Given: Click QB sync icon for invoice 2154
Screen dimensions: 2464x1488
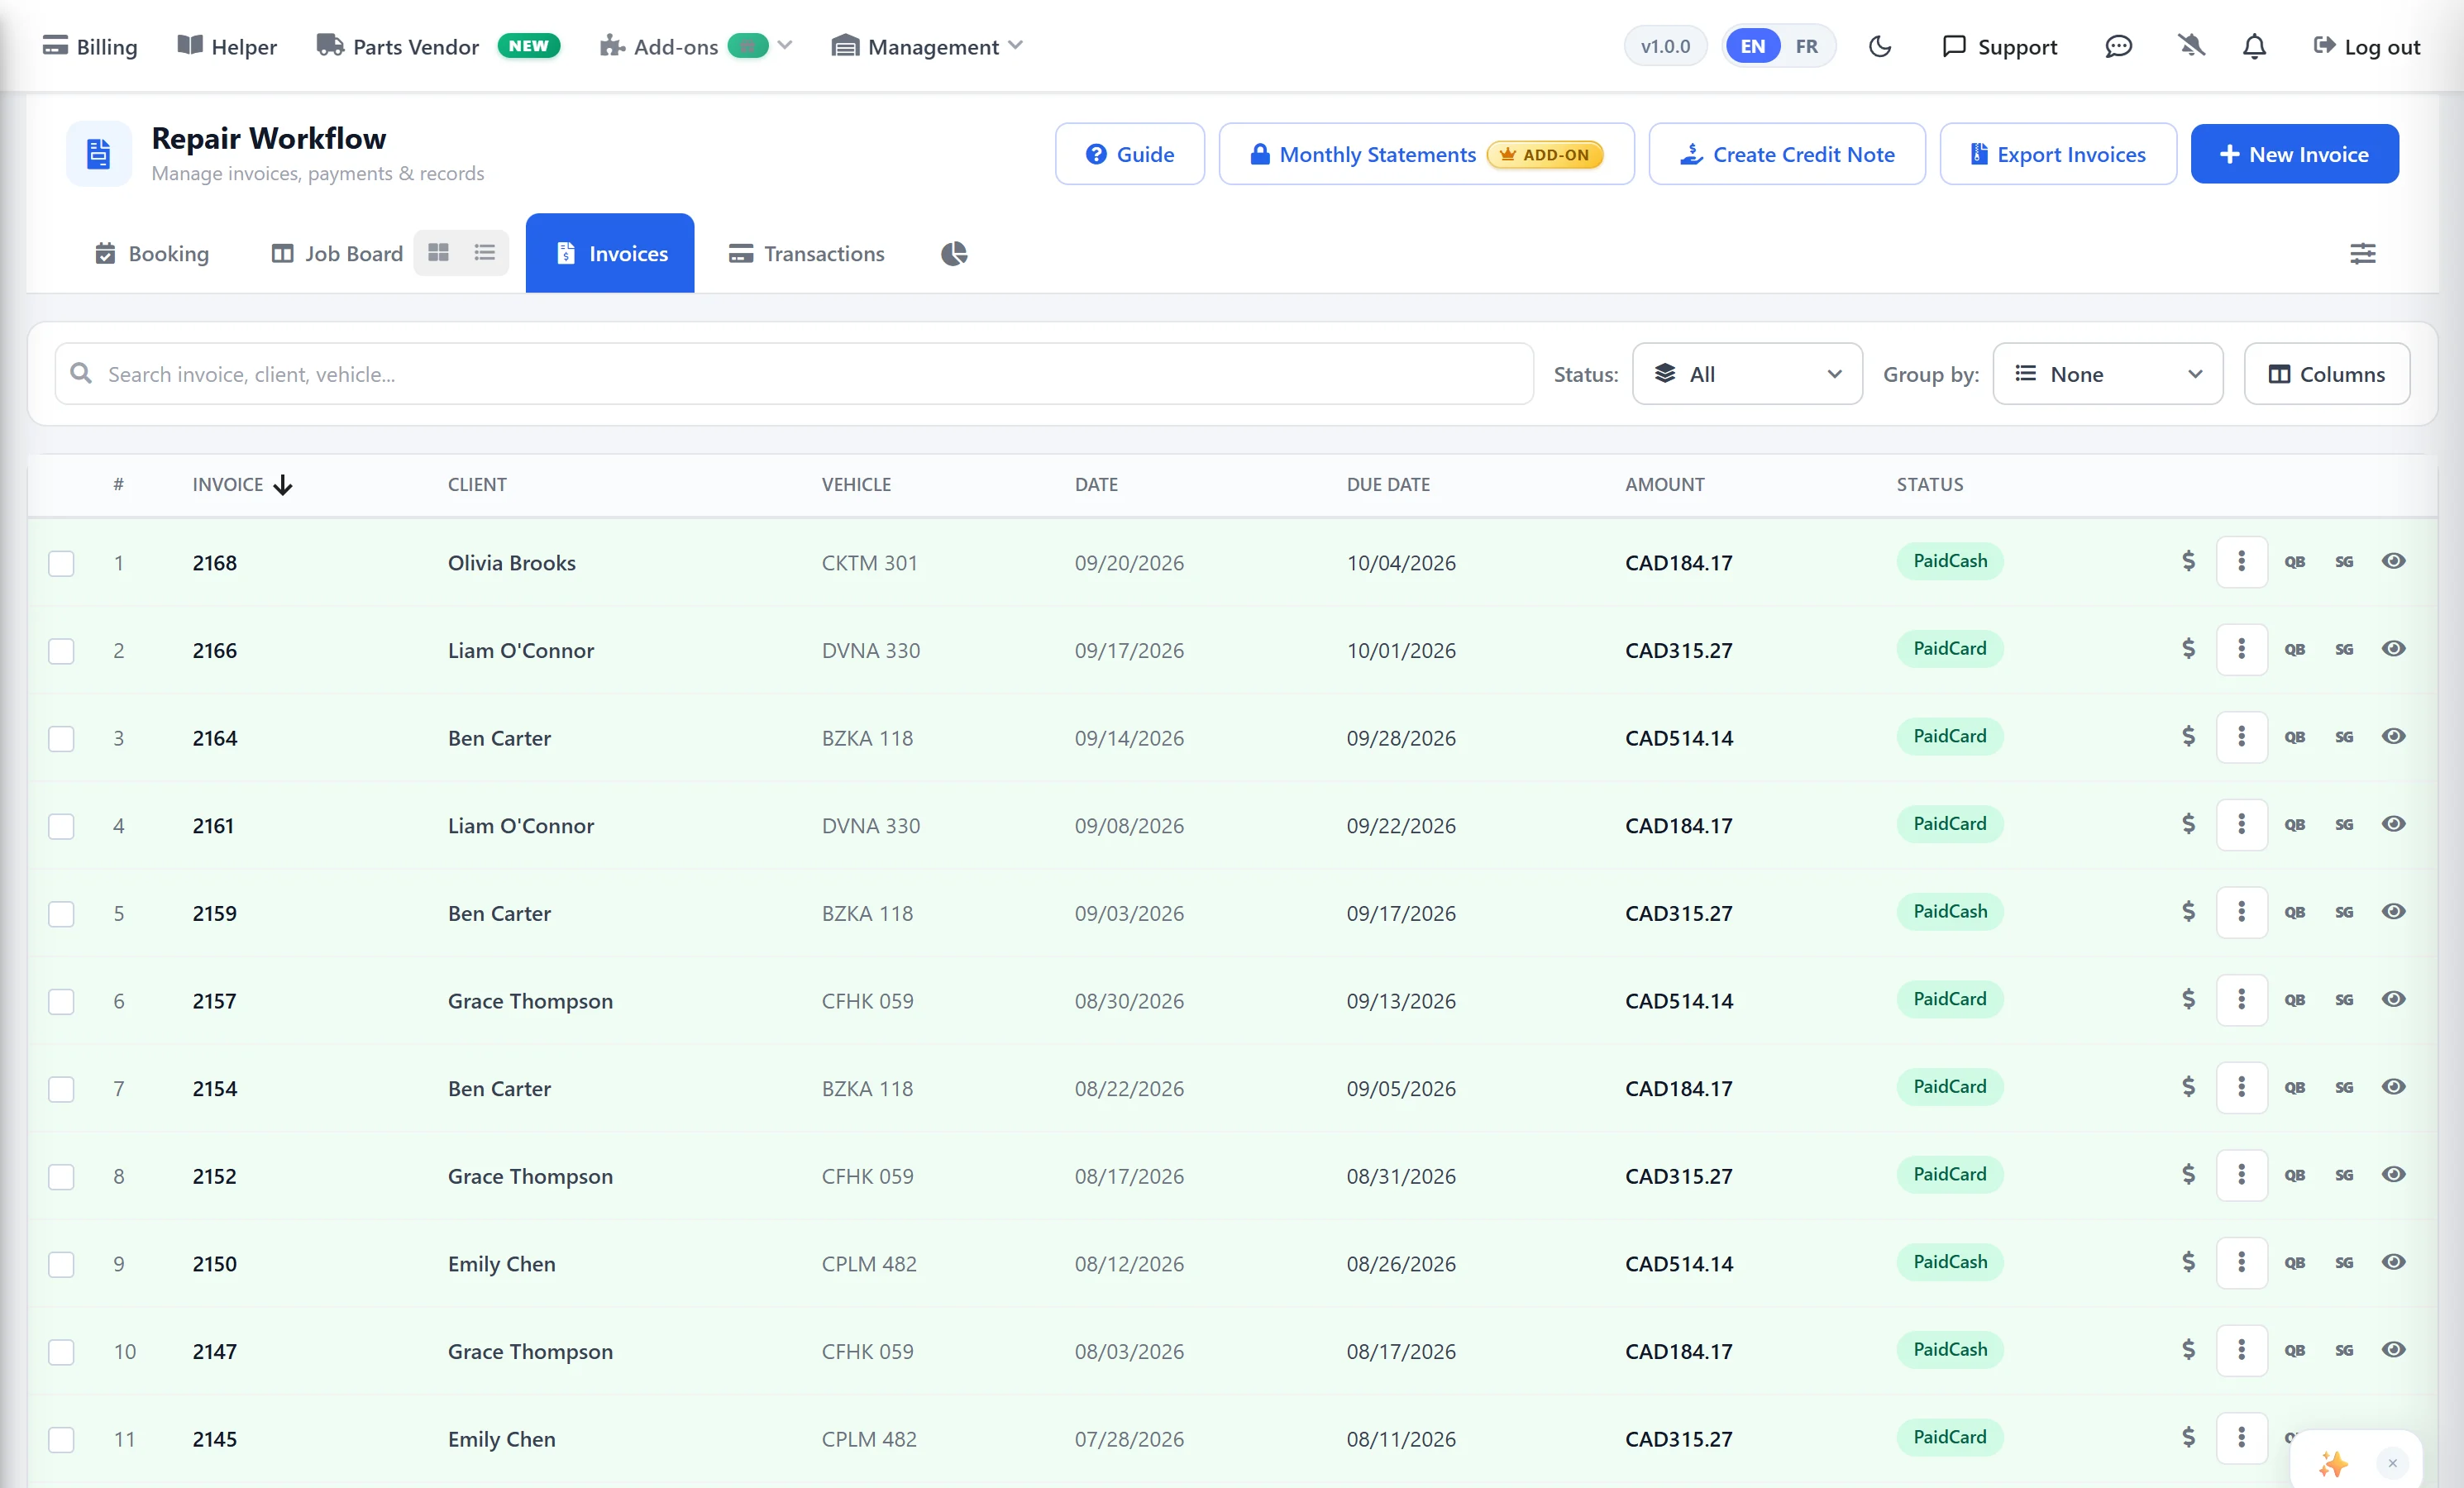Looking at the screenshot, I should pos(2294,1088).
